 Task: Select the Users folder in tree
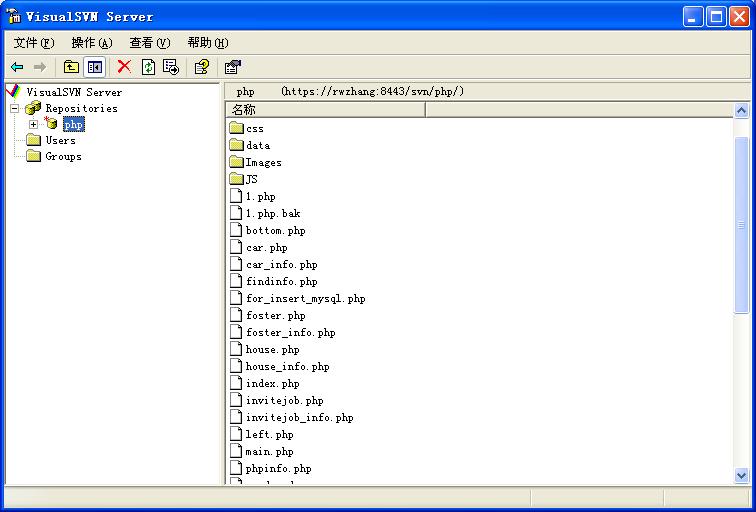coord(60,141)
